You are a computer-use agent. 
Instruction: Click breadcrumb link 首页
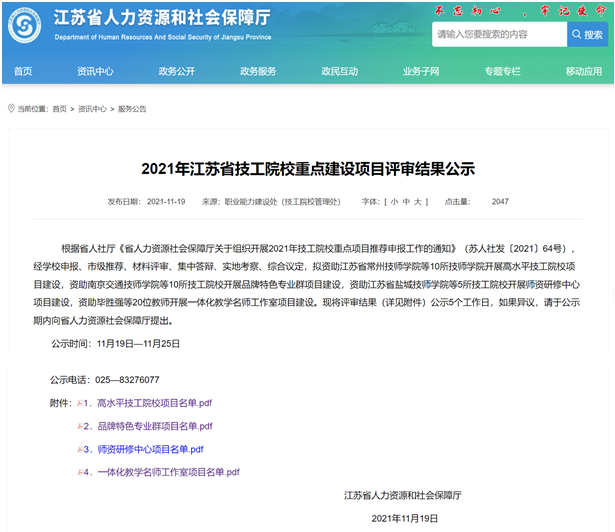59,109
